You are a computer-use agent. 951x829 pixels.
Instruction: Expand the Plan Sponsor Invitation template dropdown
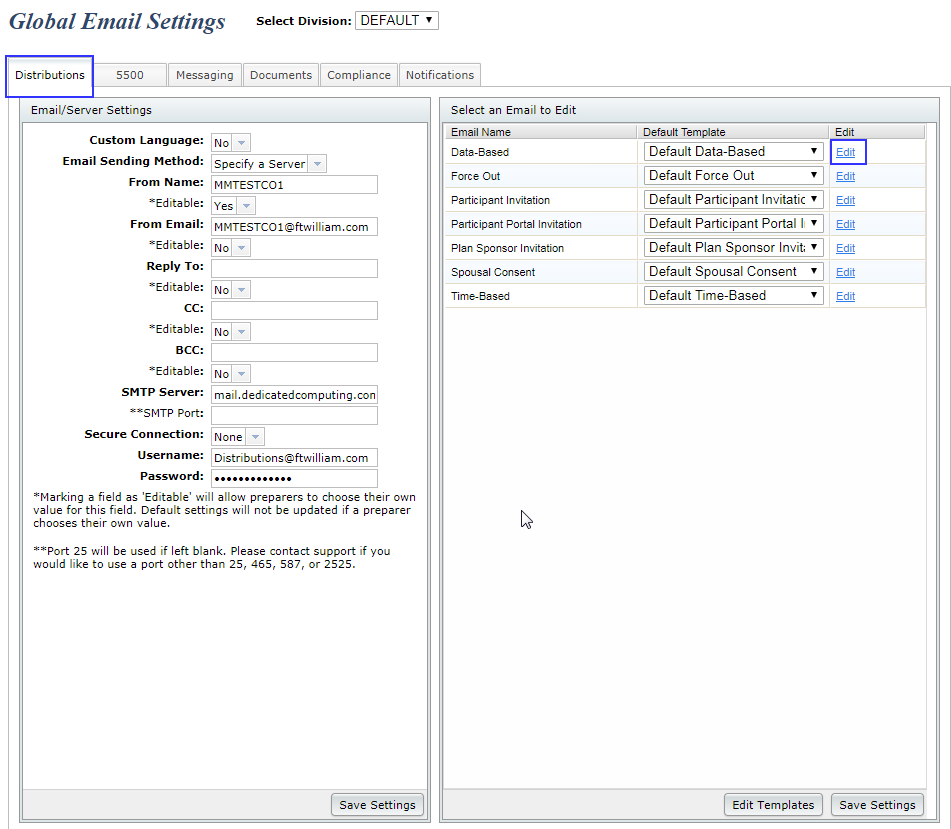point(733,248)
